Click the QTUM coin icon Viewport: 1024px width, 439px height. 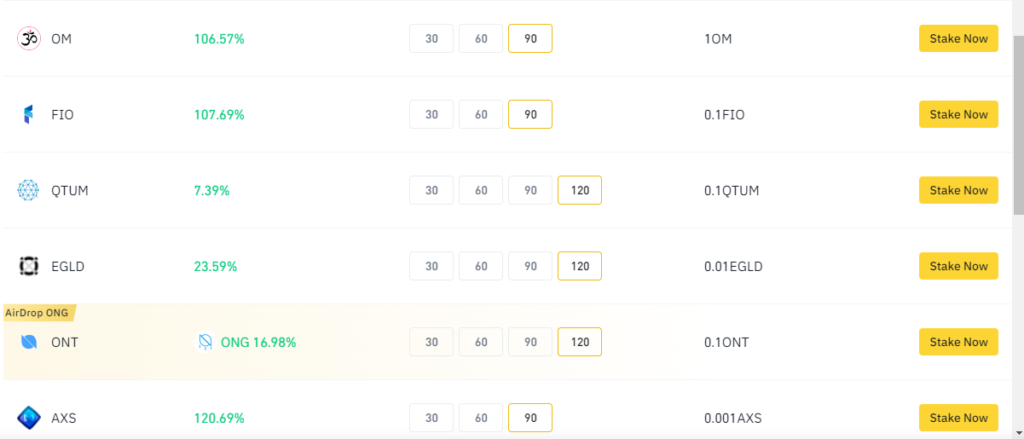28,191
